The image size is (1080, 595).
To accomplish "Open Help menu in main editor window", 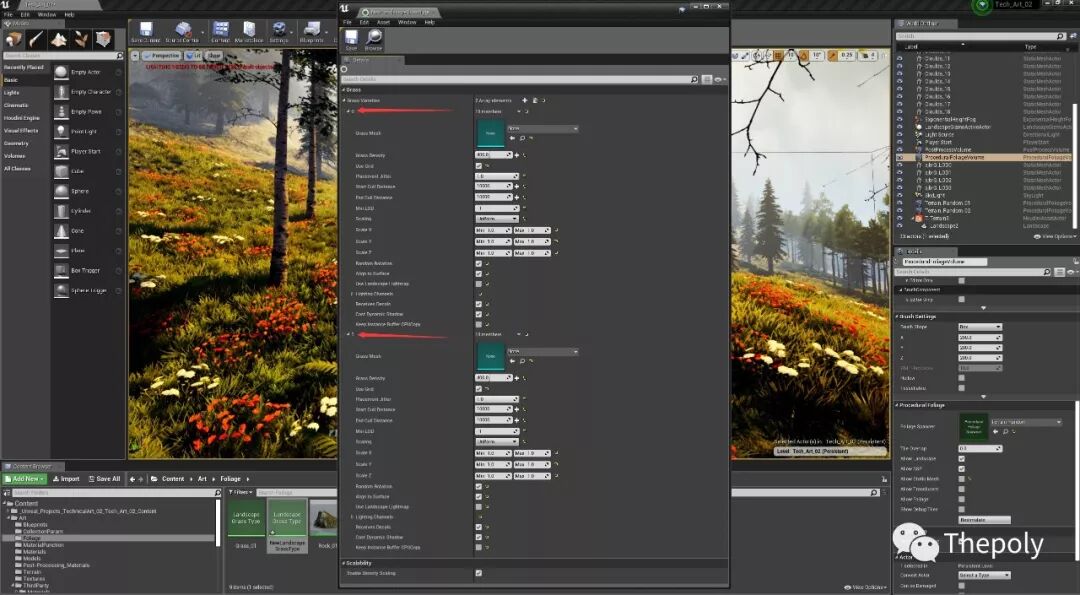I will point(70,14).
